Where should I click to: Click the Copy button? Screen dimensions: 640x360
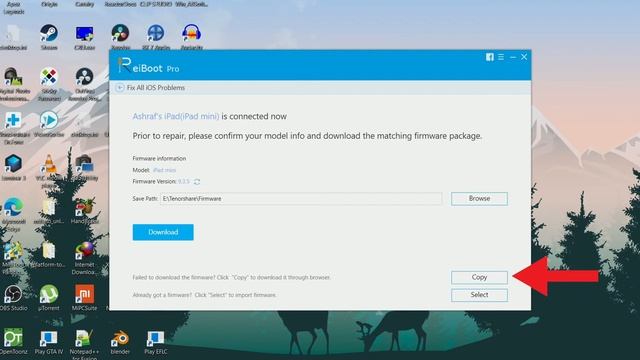pos(479,278)
